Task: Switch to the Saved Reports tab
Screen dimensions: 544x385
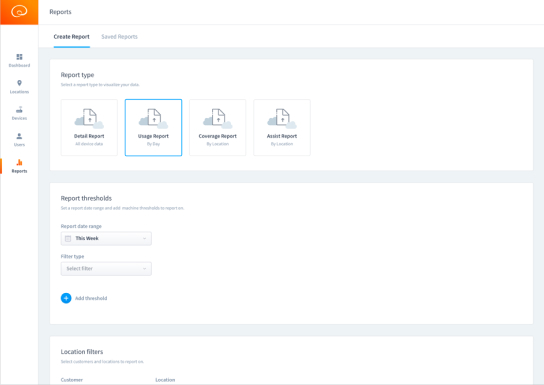Action: point(119,37)
